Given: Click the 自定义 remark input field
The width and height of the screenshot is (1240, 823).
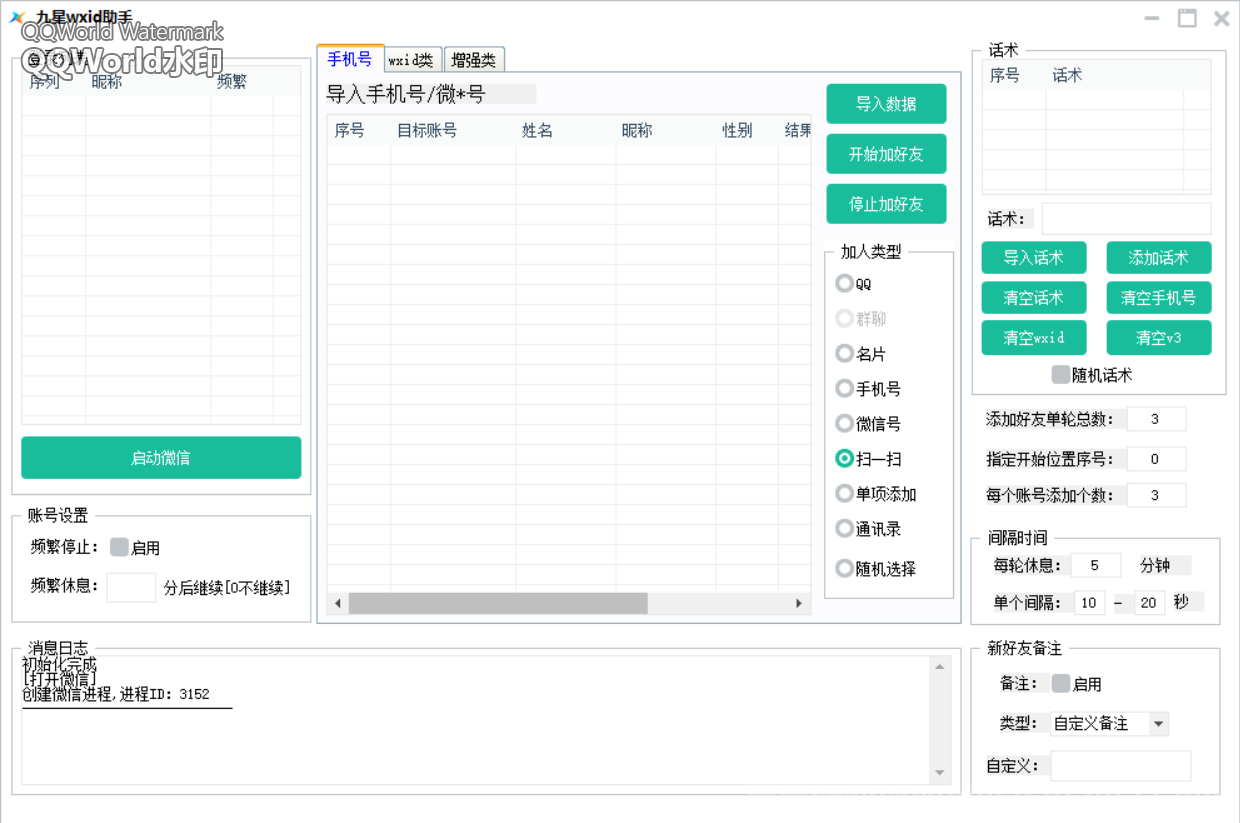Looking at the screenshot, I should [x=1121, y=766].
